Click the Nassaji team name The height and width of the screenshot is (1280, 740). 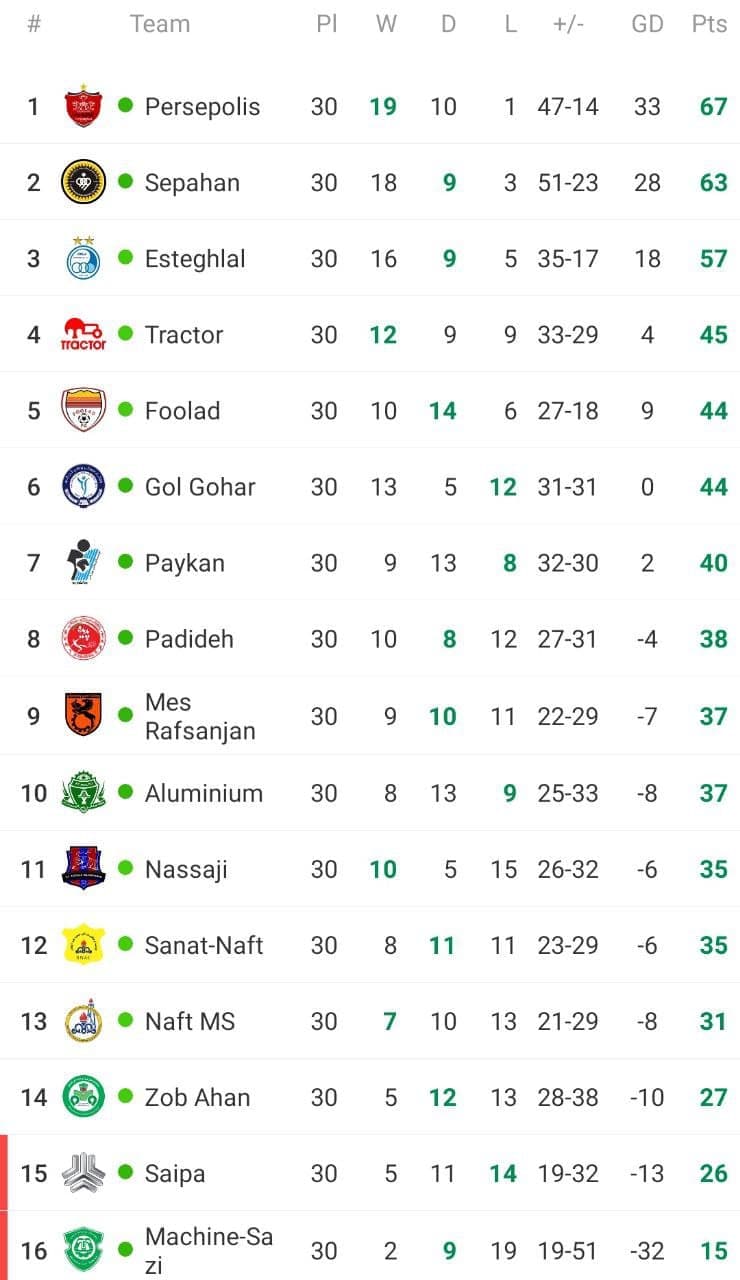(186, 869)
